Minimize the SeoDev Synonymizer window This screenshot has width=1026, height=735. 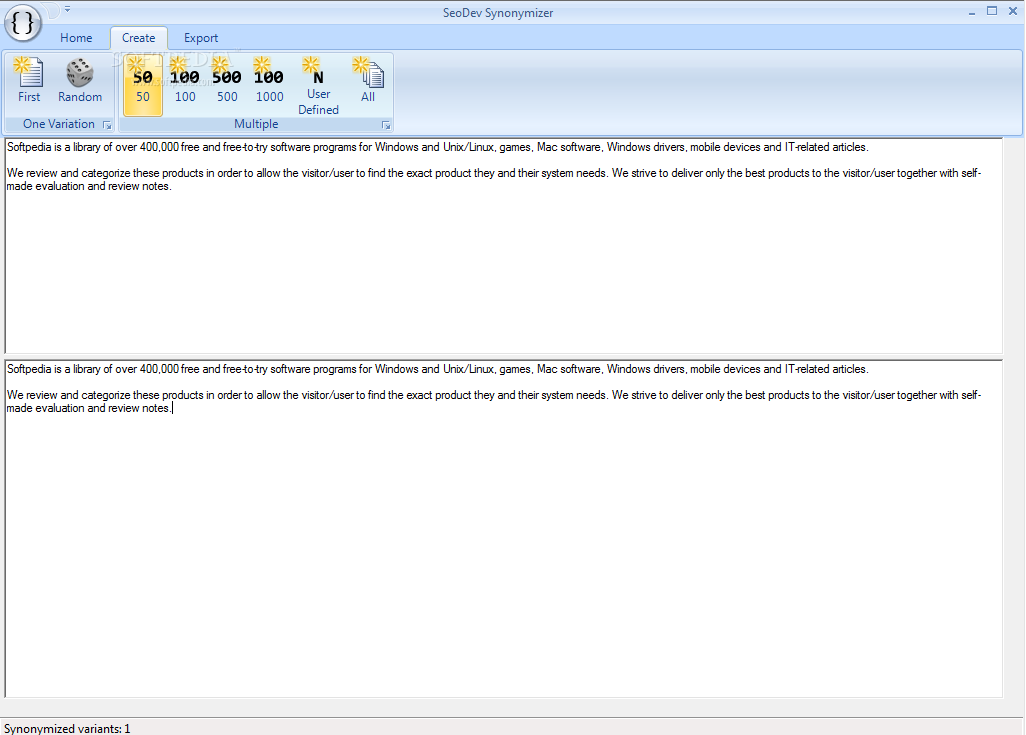pyautogui.click(x=972, y=12)
